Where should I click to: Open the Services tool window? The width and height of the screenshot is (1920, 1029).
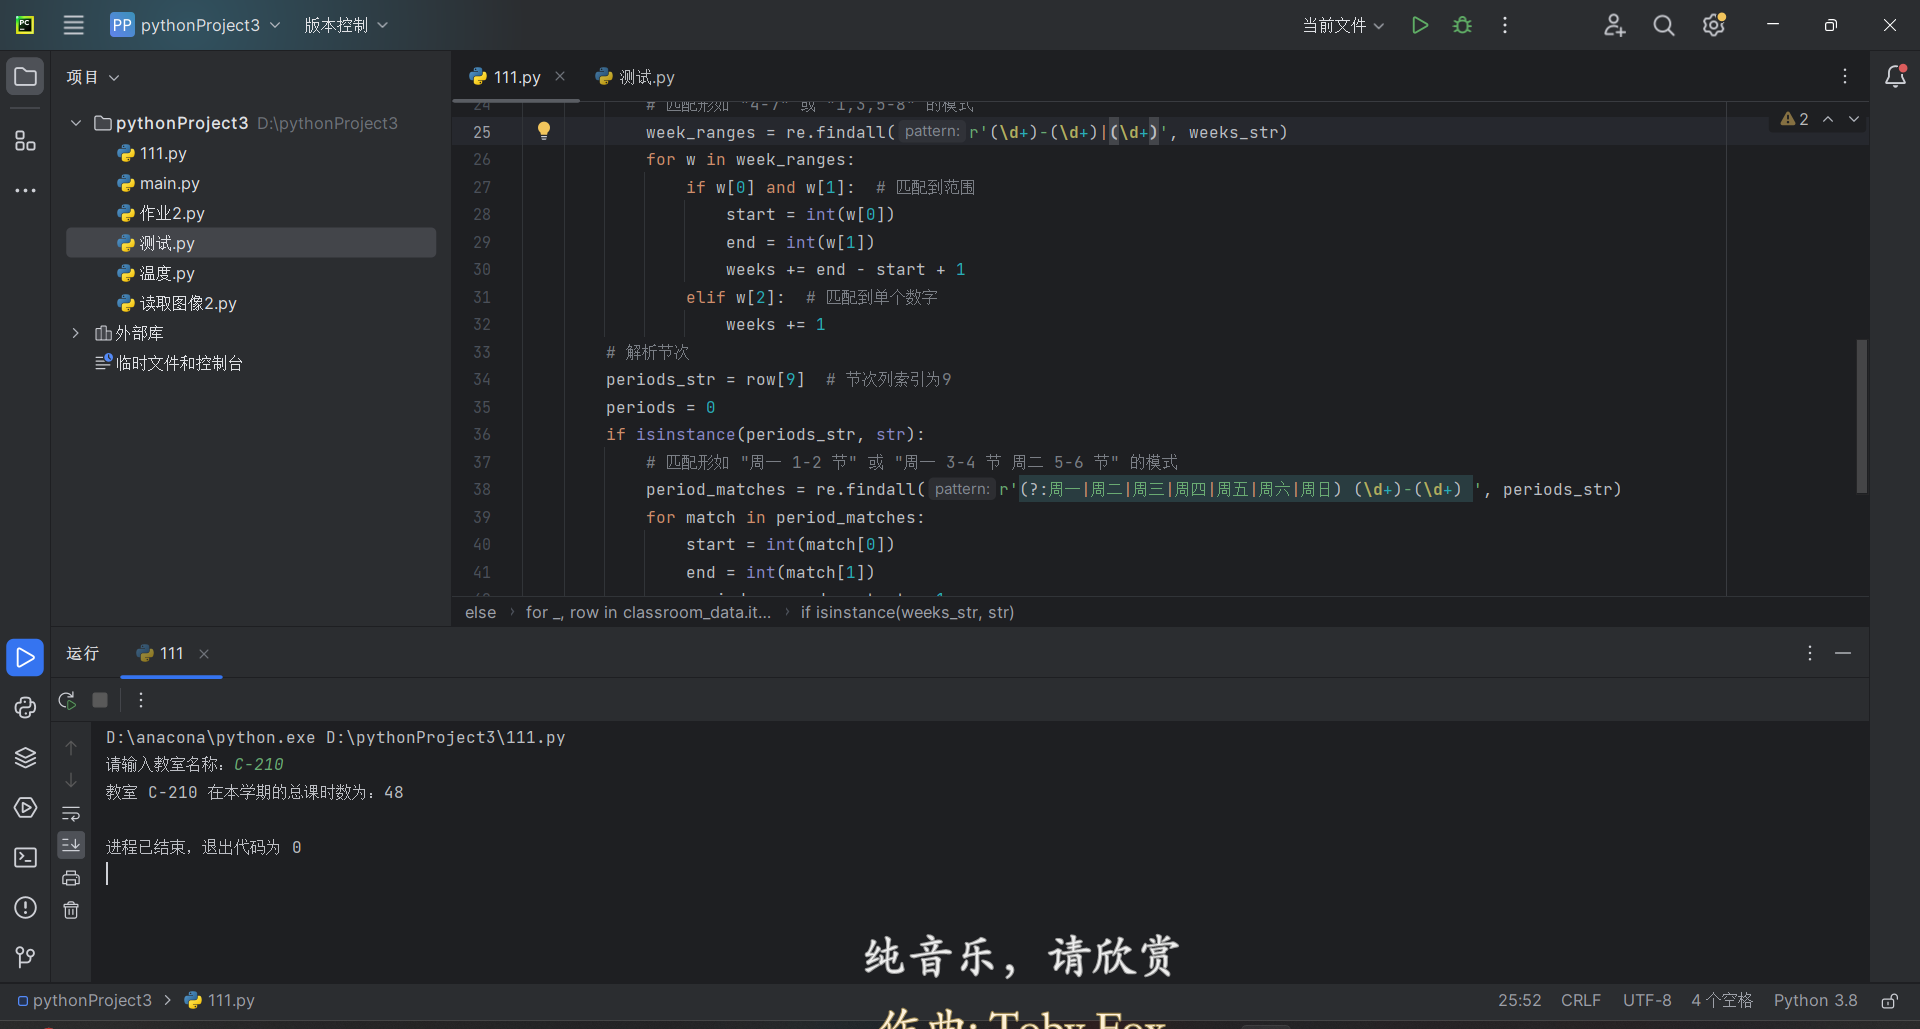[25, 807]
